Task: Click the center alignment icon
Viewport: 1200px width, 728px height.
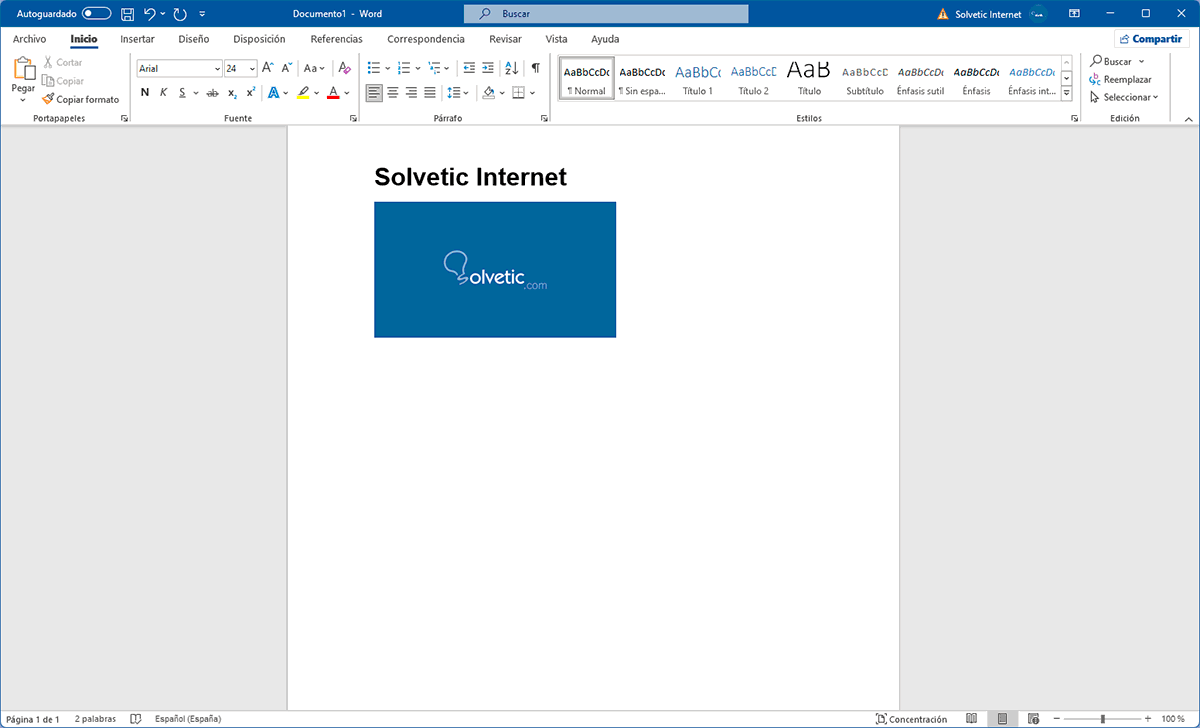Action: [392, 93]
